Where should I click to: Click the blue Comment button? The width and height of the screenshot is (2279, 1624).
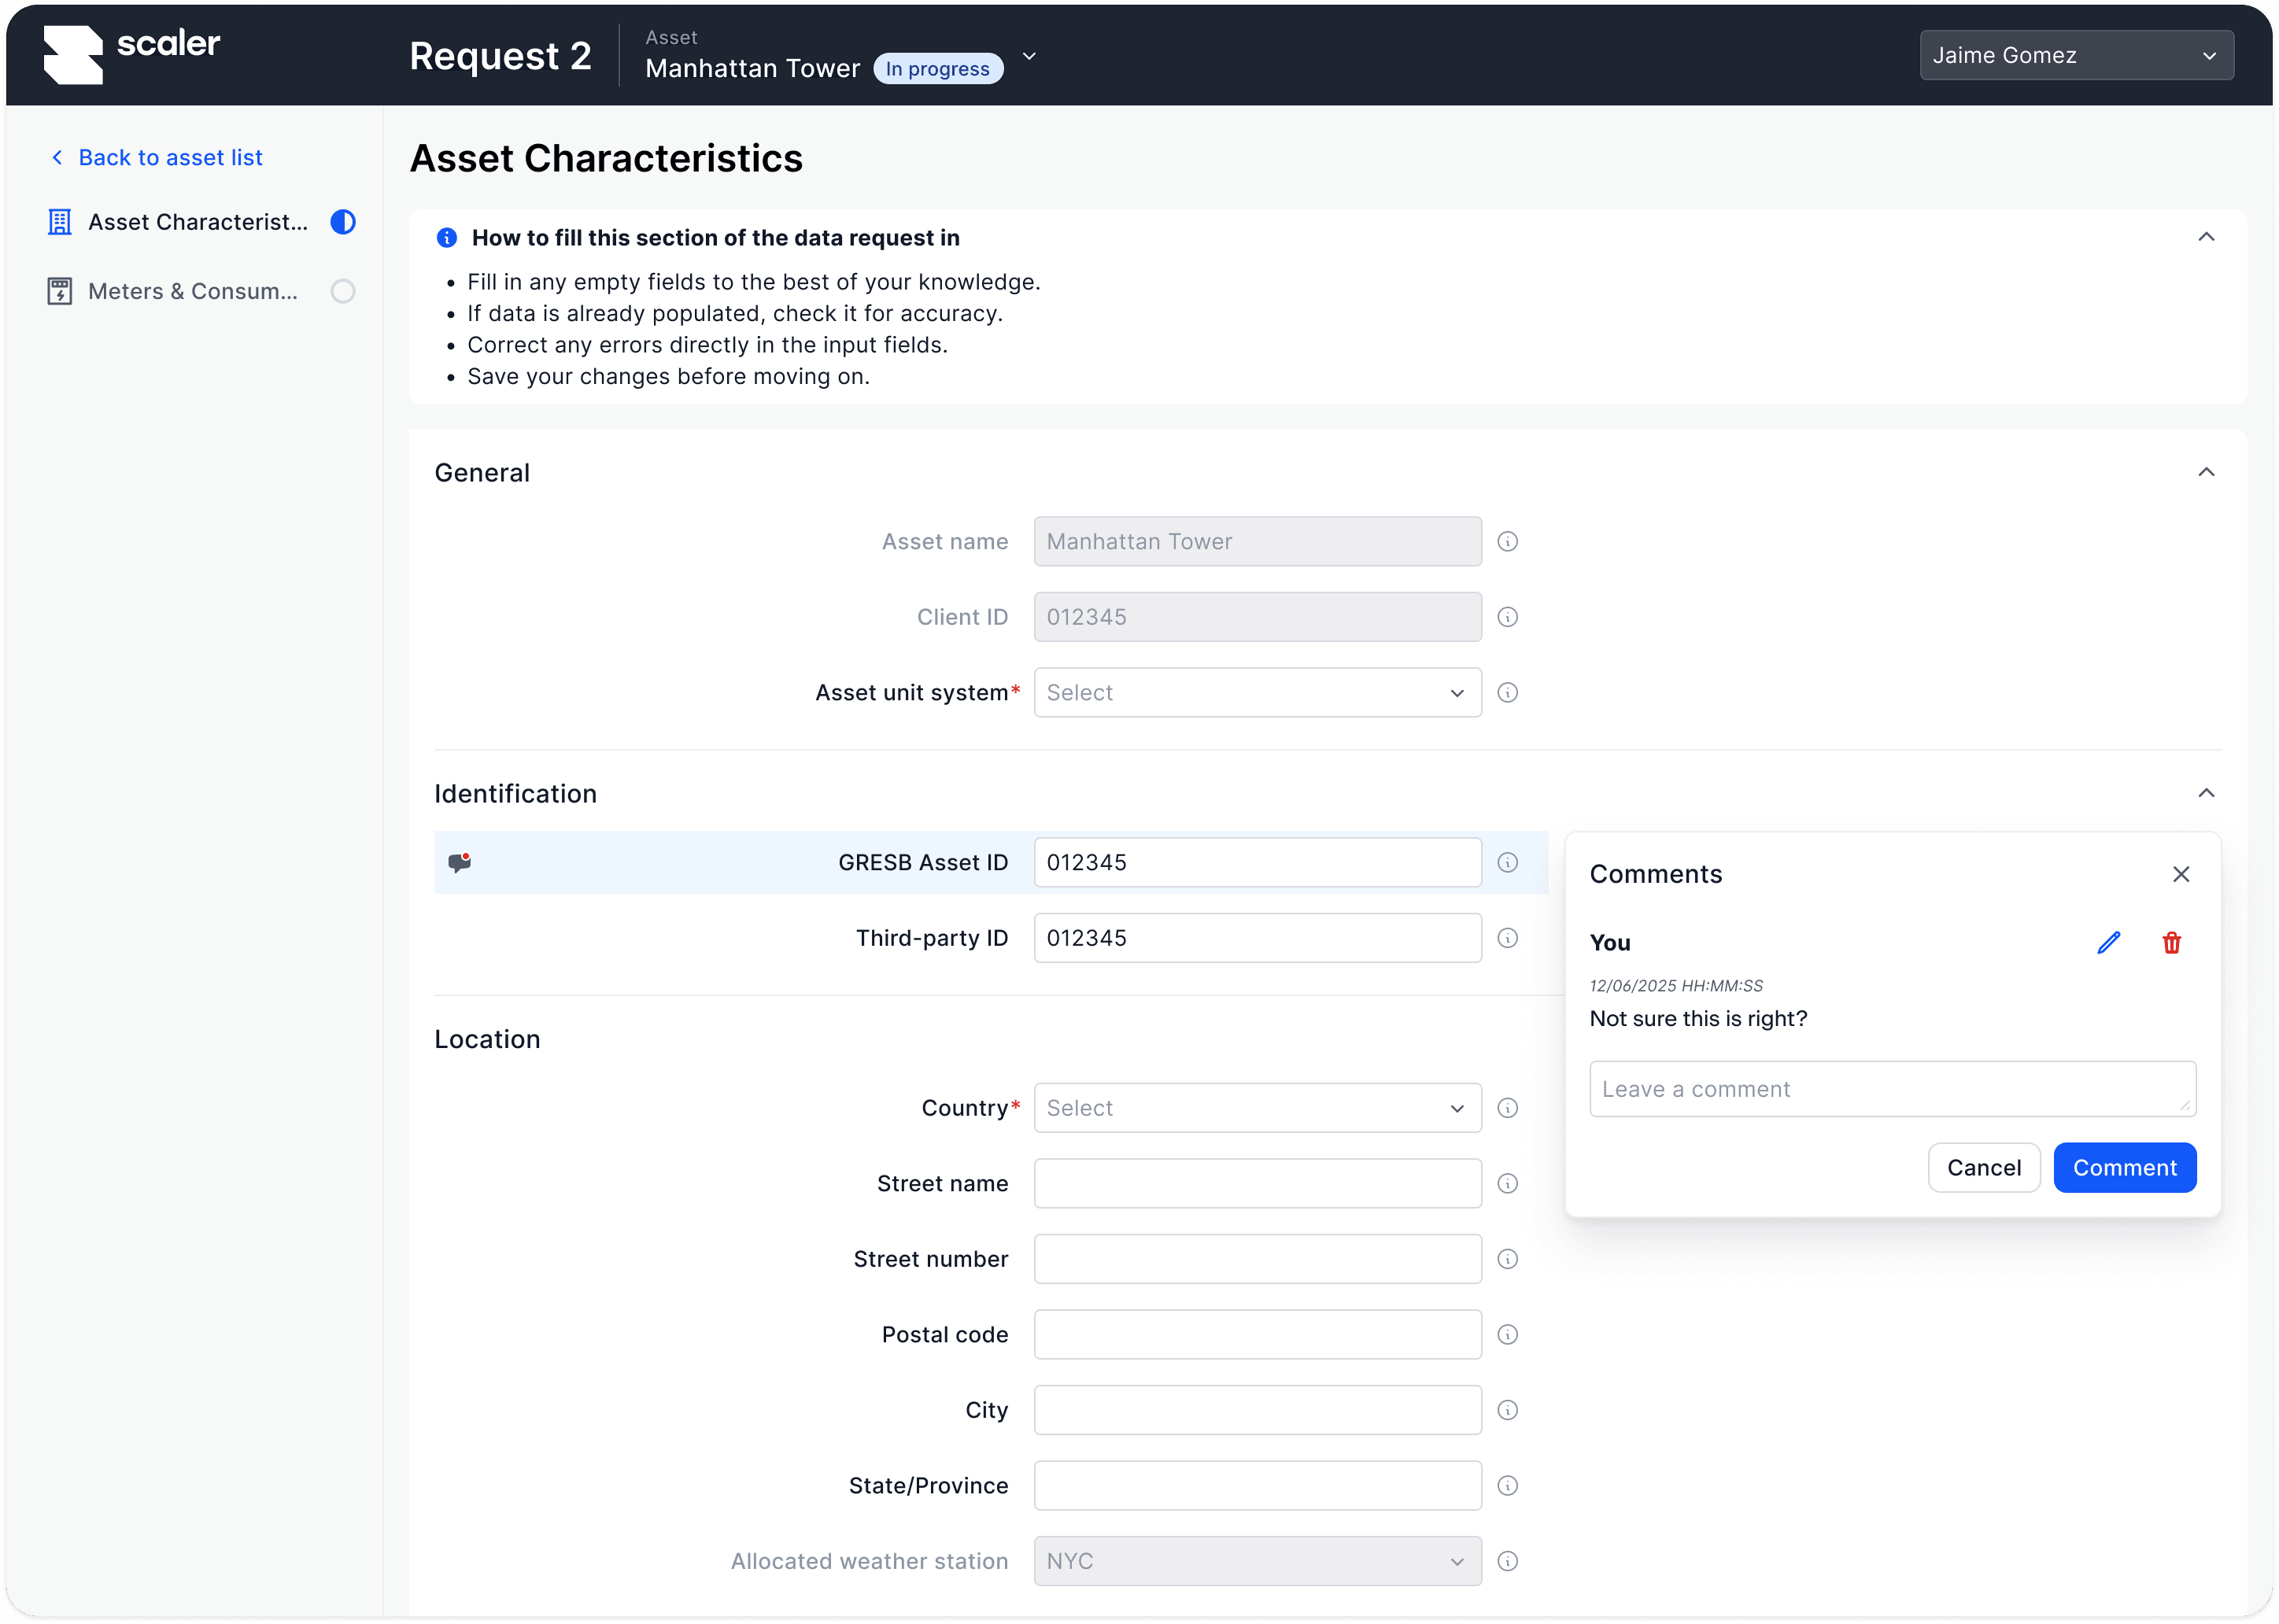pyautogui.click(x=2124, y=1168)
